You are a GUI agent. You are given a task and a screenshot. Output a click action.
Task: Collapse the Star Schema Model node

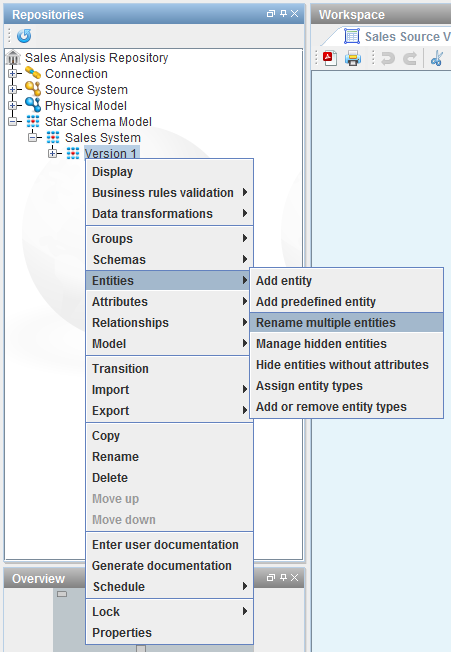click(x=12, y=121)
